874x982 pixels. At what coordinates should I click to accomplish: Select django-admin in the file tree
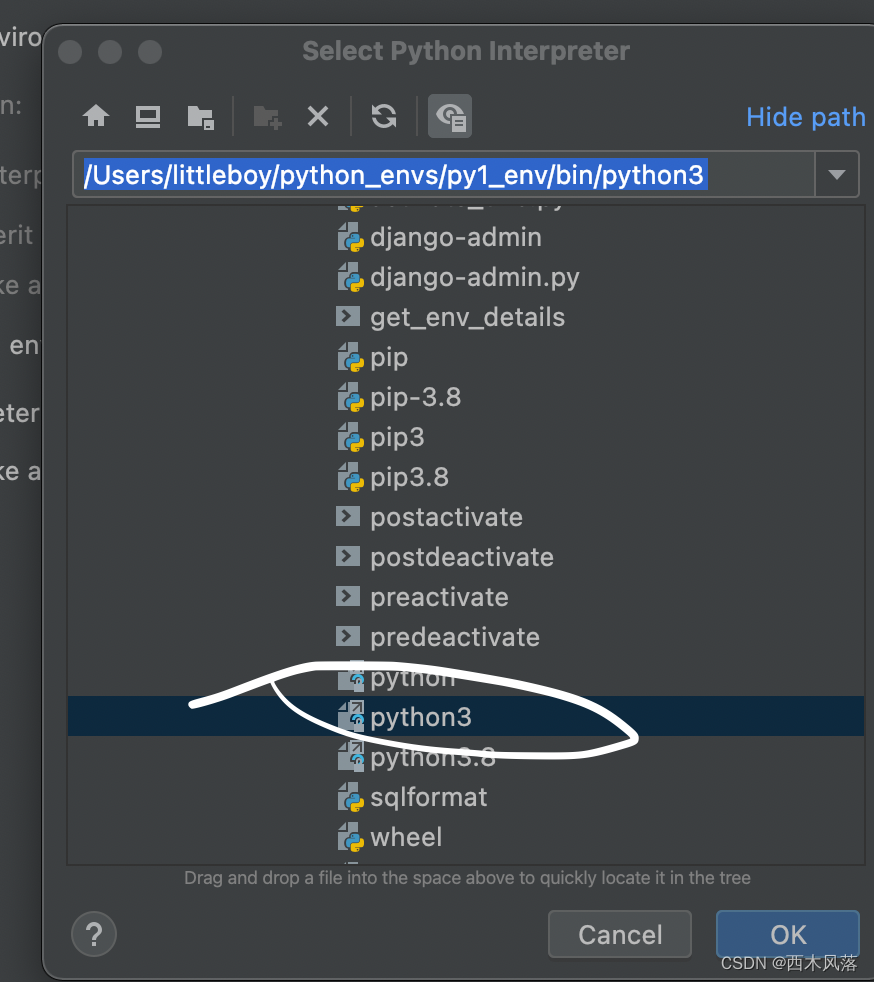coord(455,237)
